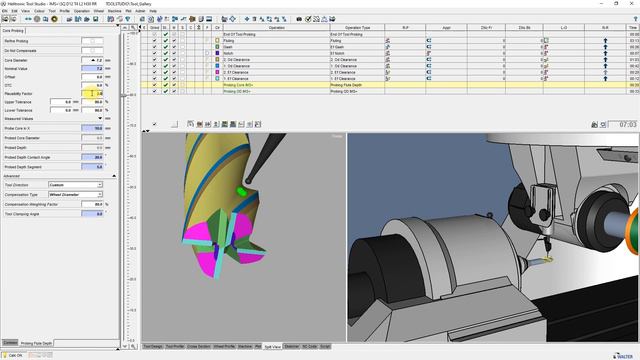Select the Core Probing panel tab
Screen dimensions: 640x360
[x=13, y=31]
